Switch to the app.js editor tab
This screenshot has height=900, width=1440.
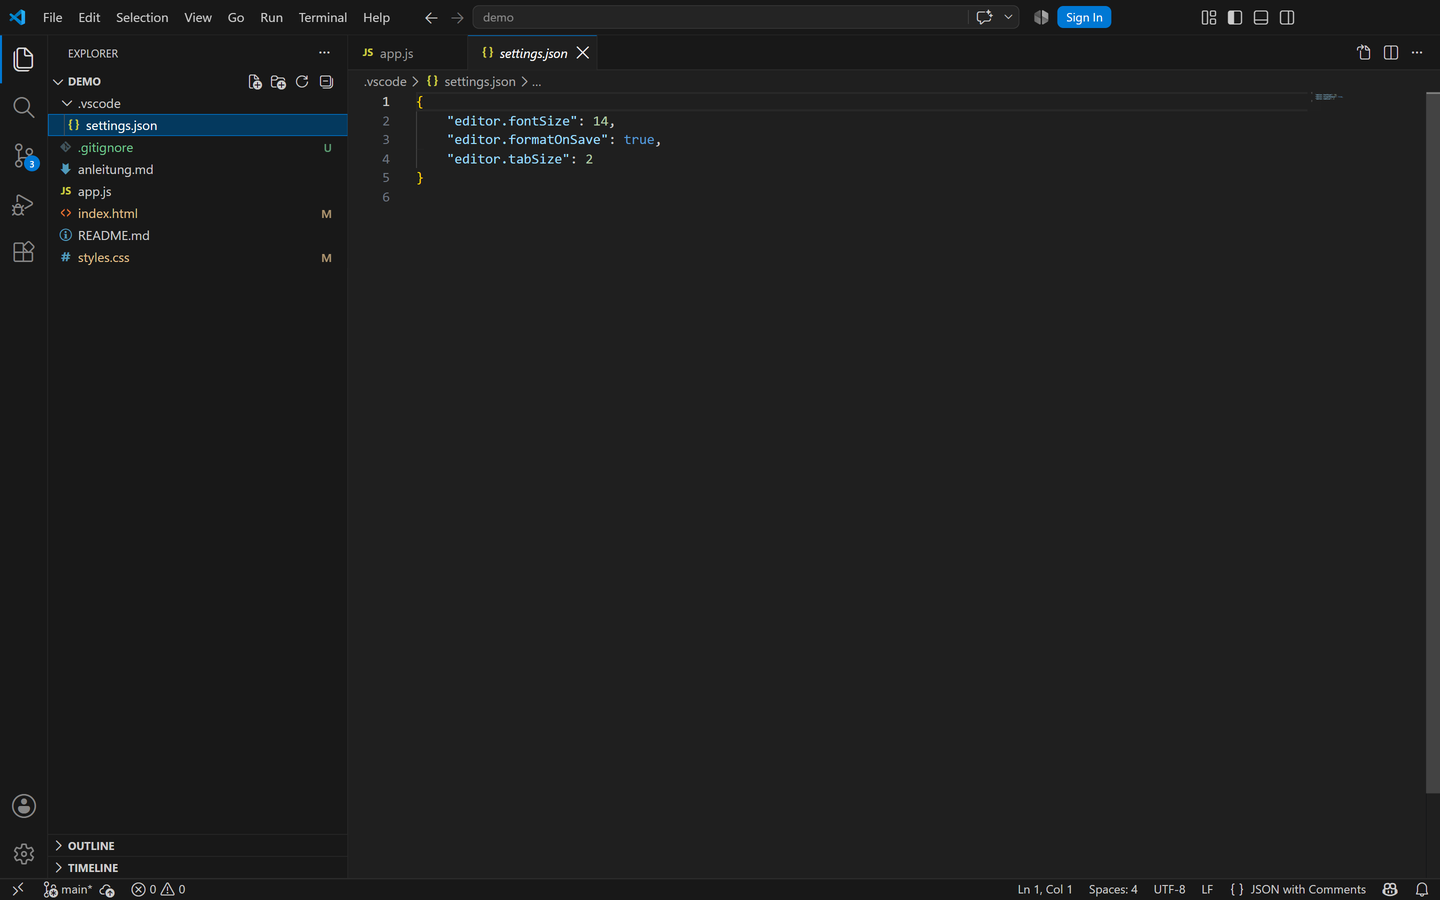click(x=408, y=53)
